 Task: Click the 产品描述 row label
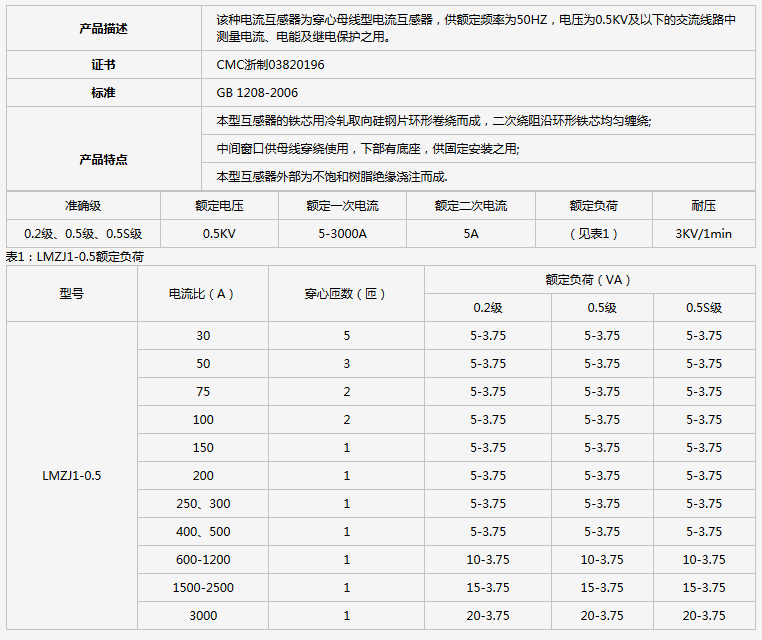(103, 29)
